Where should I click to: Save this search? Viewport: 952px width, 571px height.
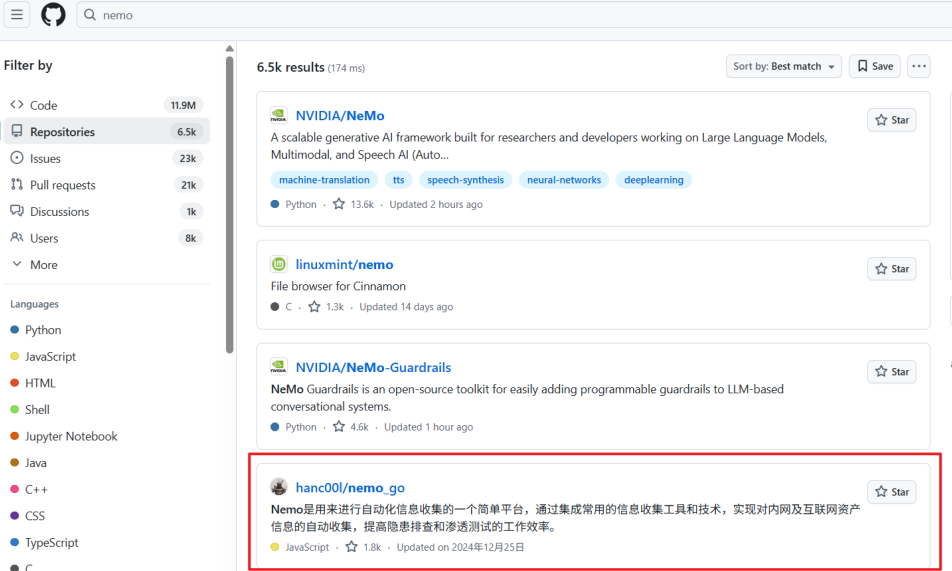coord(874,66)
